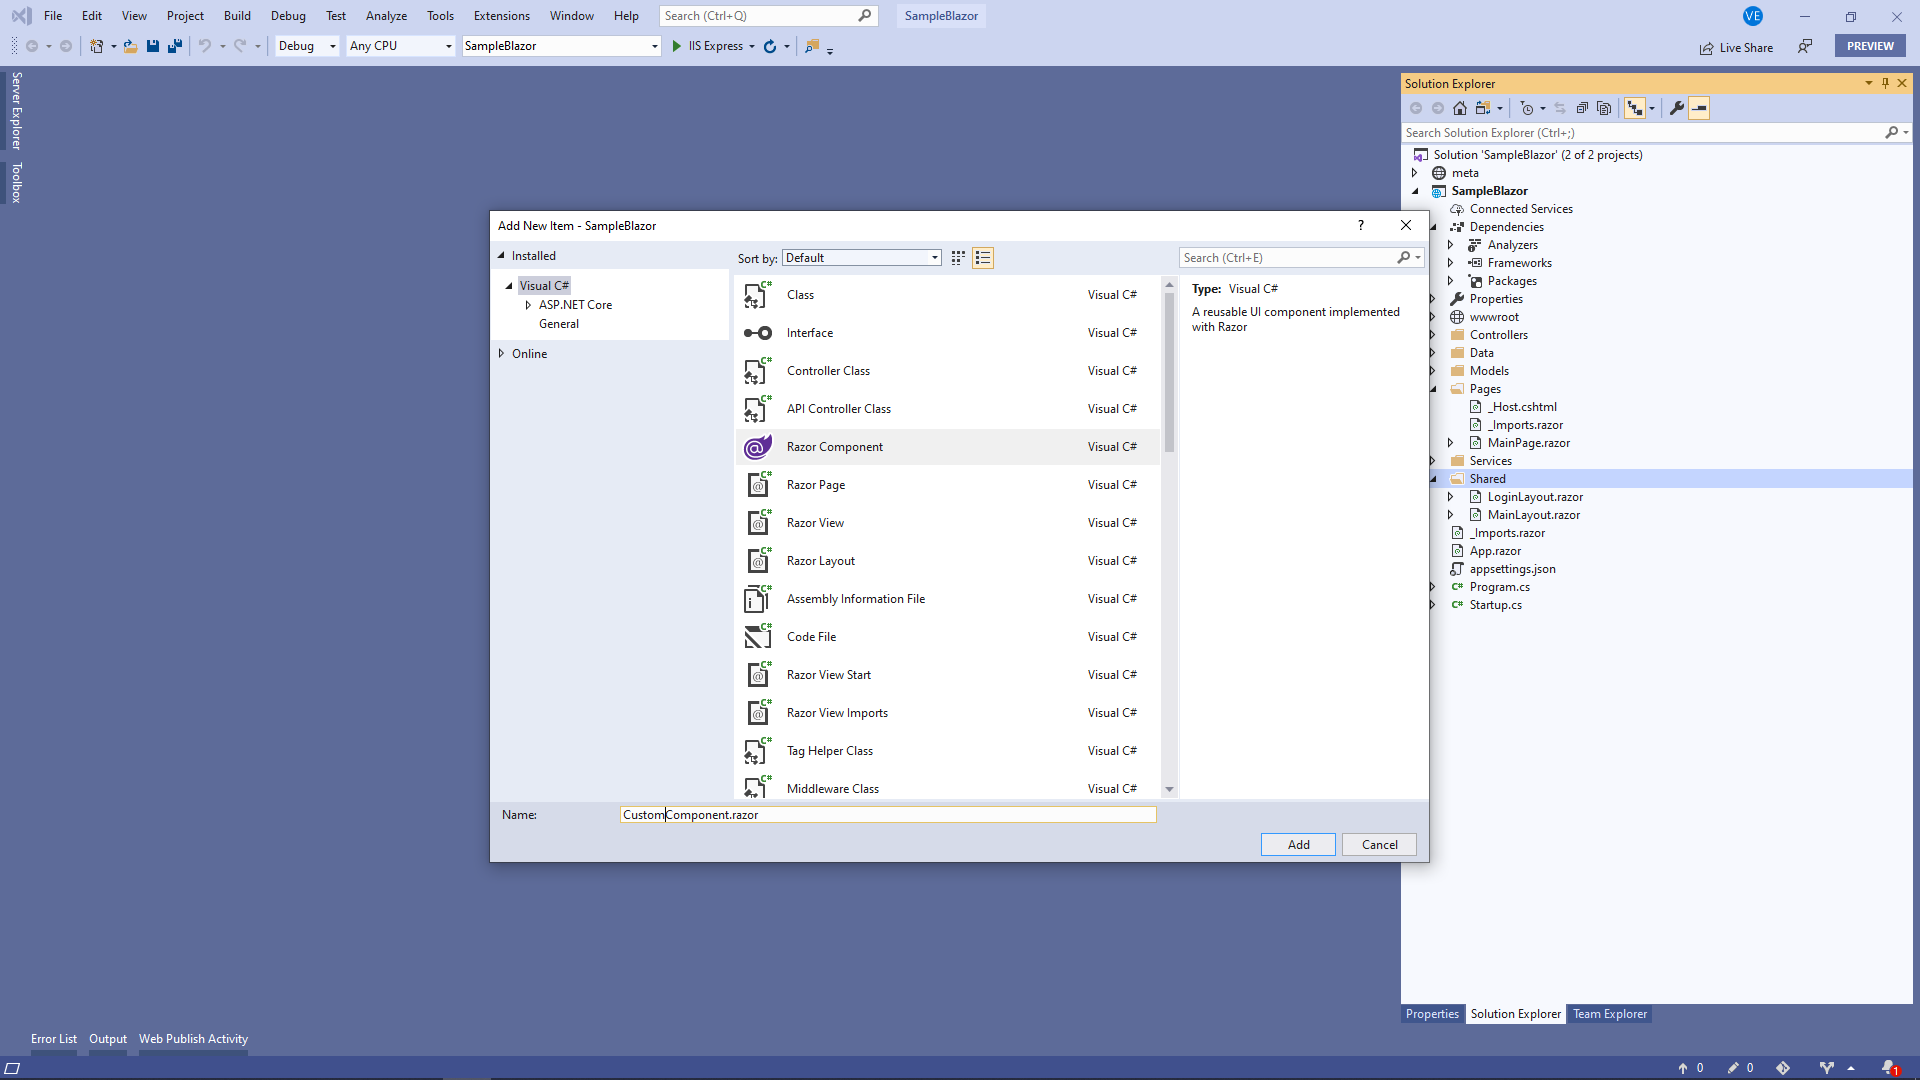Select appsettings.json in Solution Explorer
Viewport: 1920px width, 1080px height.
(x=1512, y=569)
